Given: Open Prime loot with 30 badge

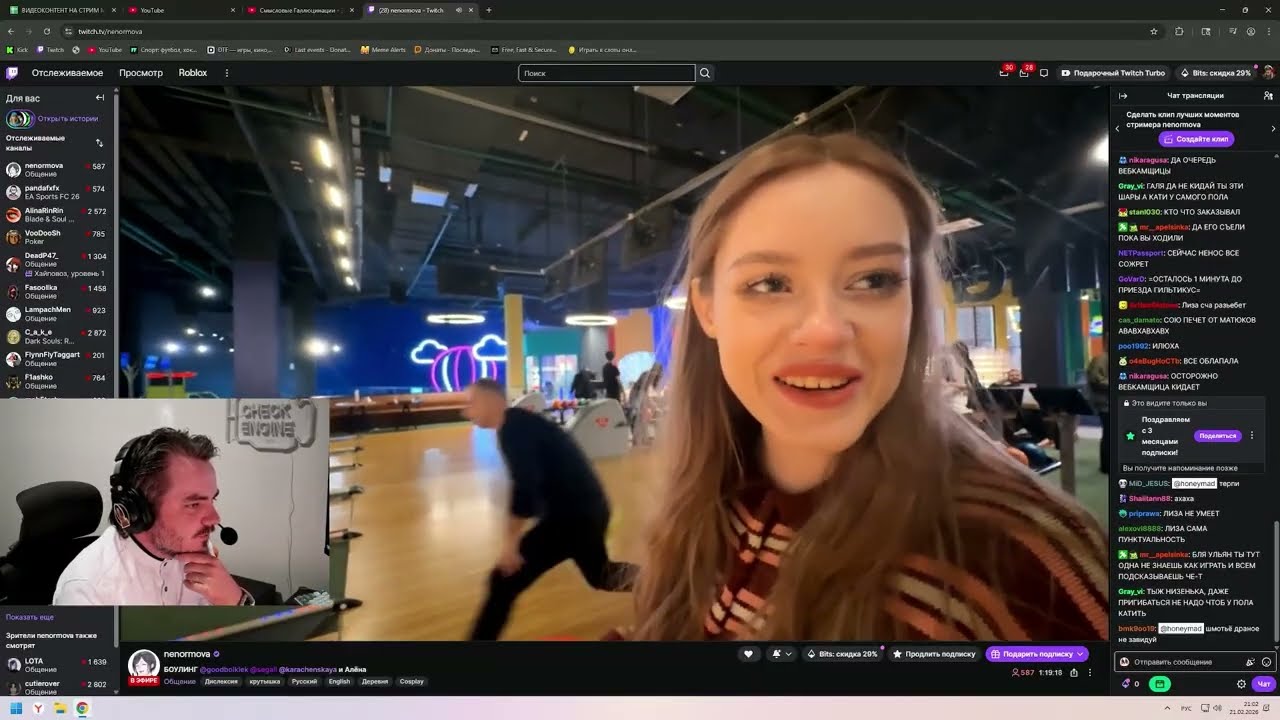Looking at the screenshot, I should (x=1003, y=73).
